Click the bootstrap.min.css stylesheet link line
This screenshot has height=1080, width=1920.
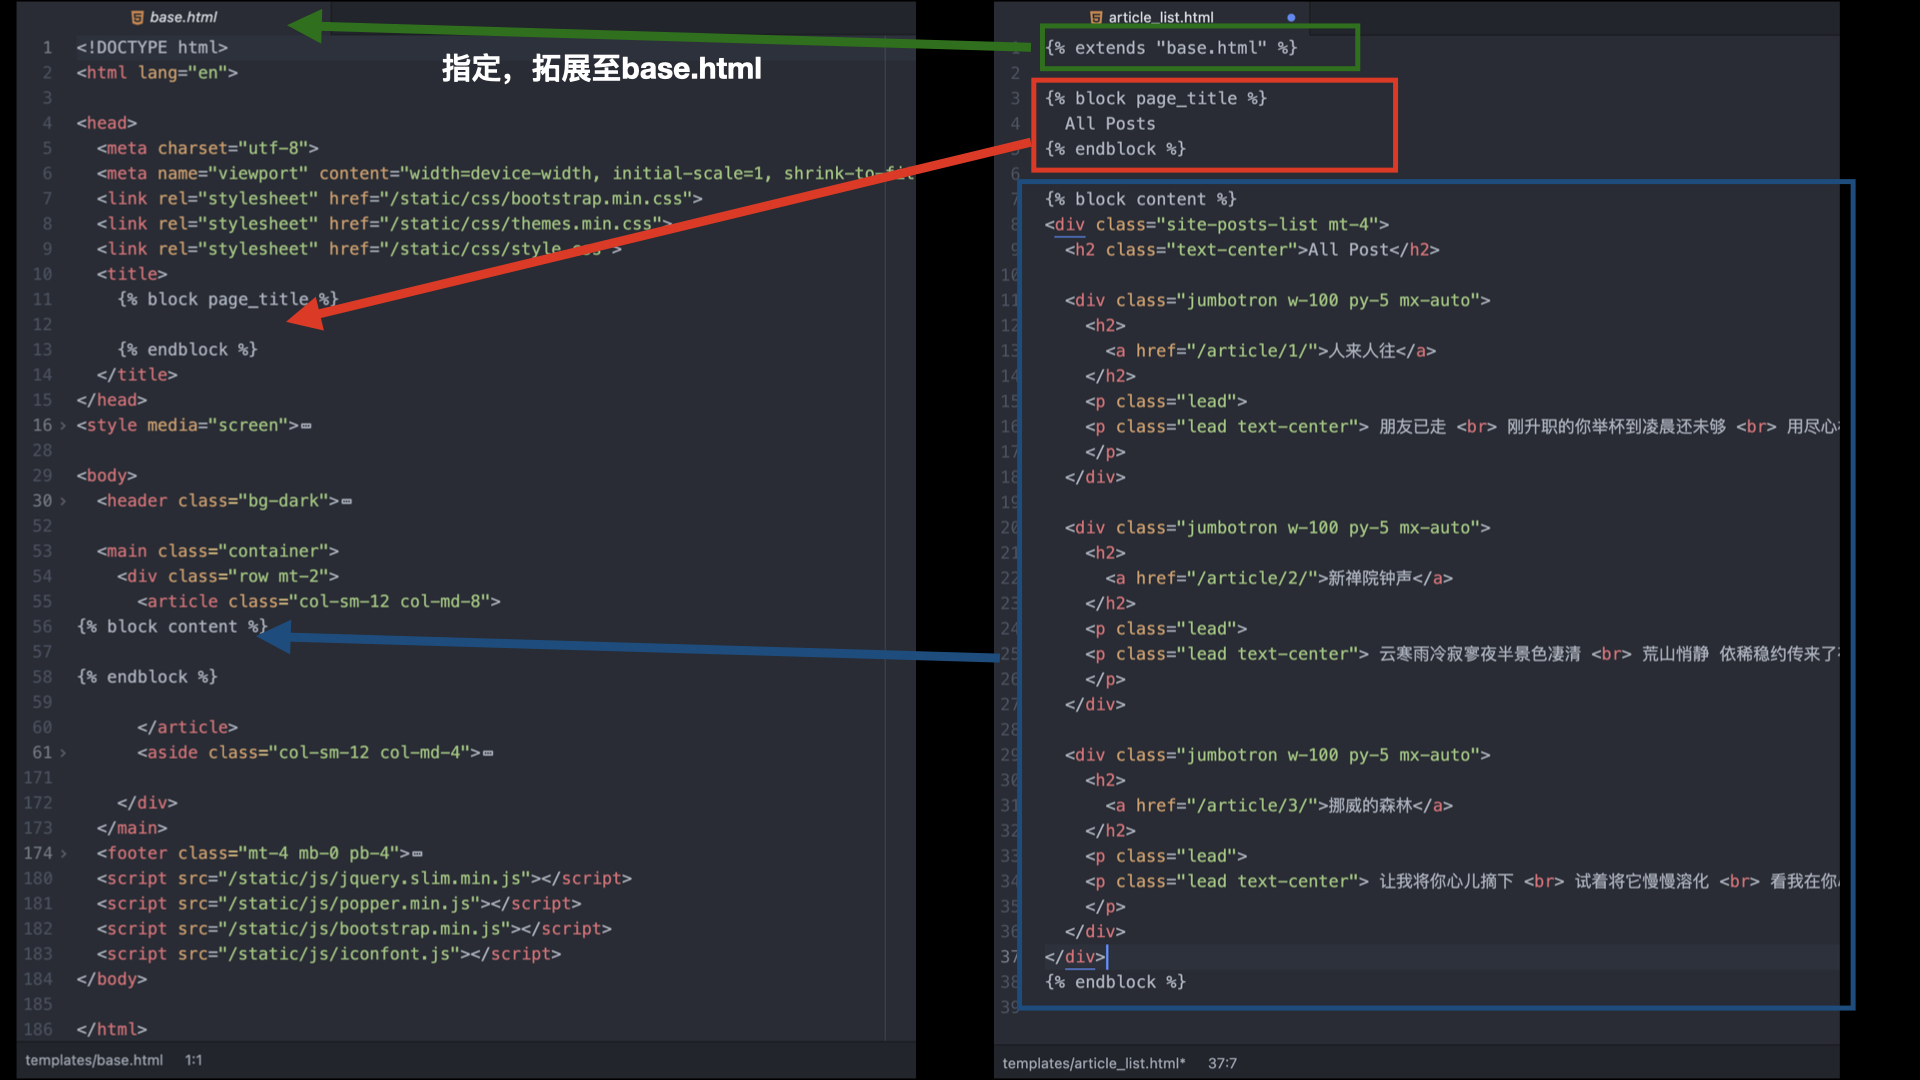(x=399, y=199)
